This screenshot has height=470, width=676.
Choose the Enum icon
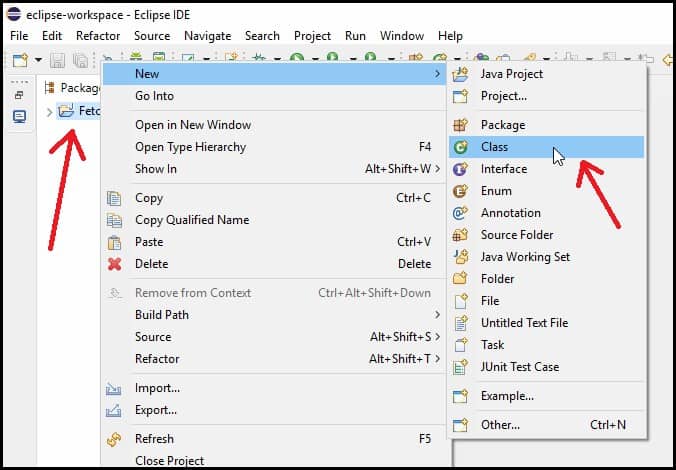460,191
